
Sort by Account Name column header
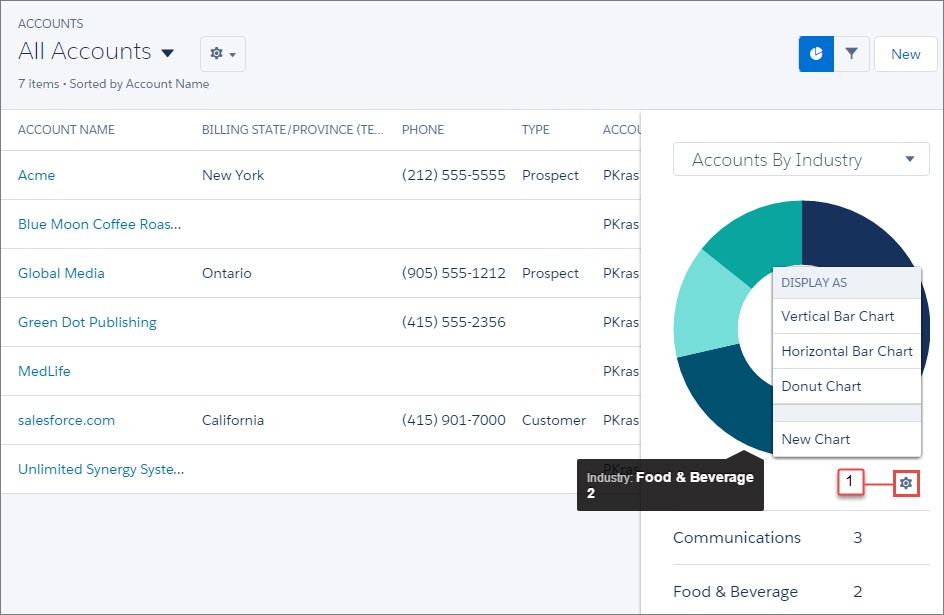66,130
